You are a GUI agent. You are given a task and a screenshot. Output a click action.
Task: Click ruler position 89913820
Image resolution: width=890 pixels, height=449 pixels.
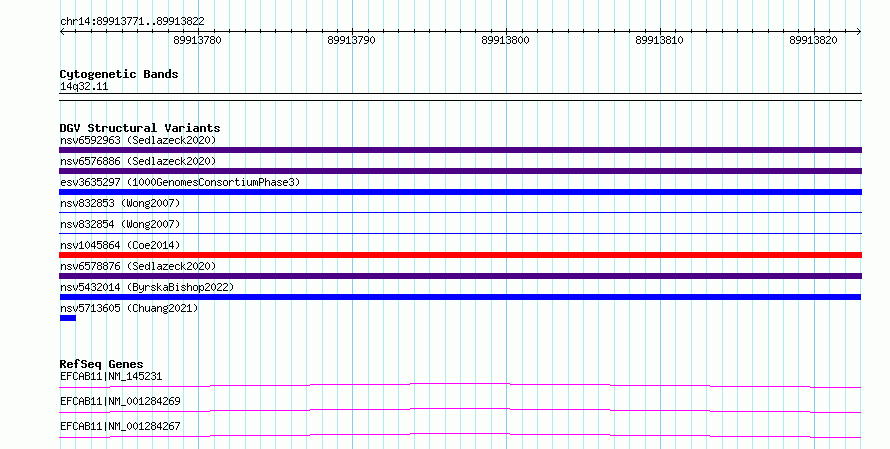[813, 40]
